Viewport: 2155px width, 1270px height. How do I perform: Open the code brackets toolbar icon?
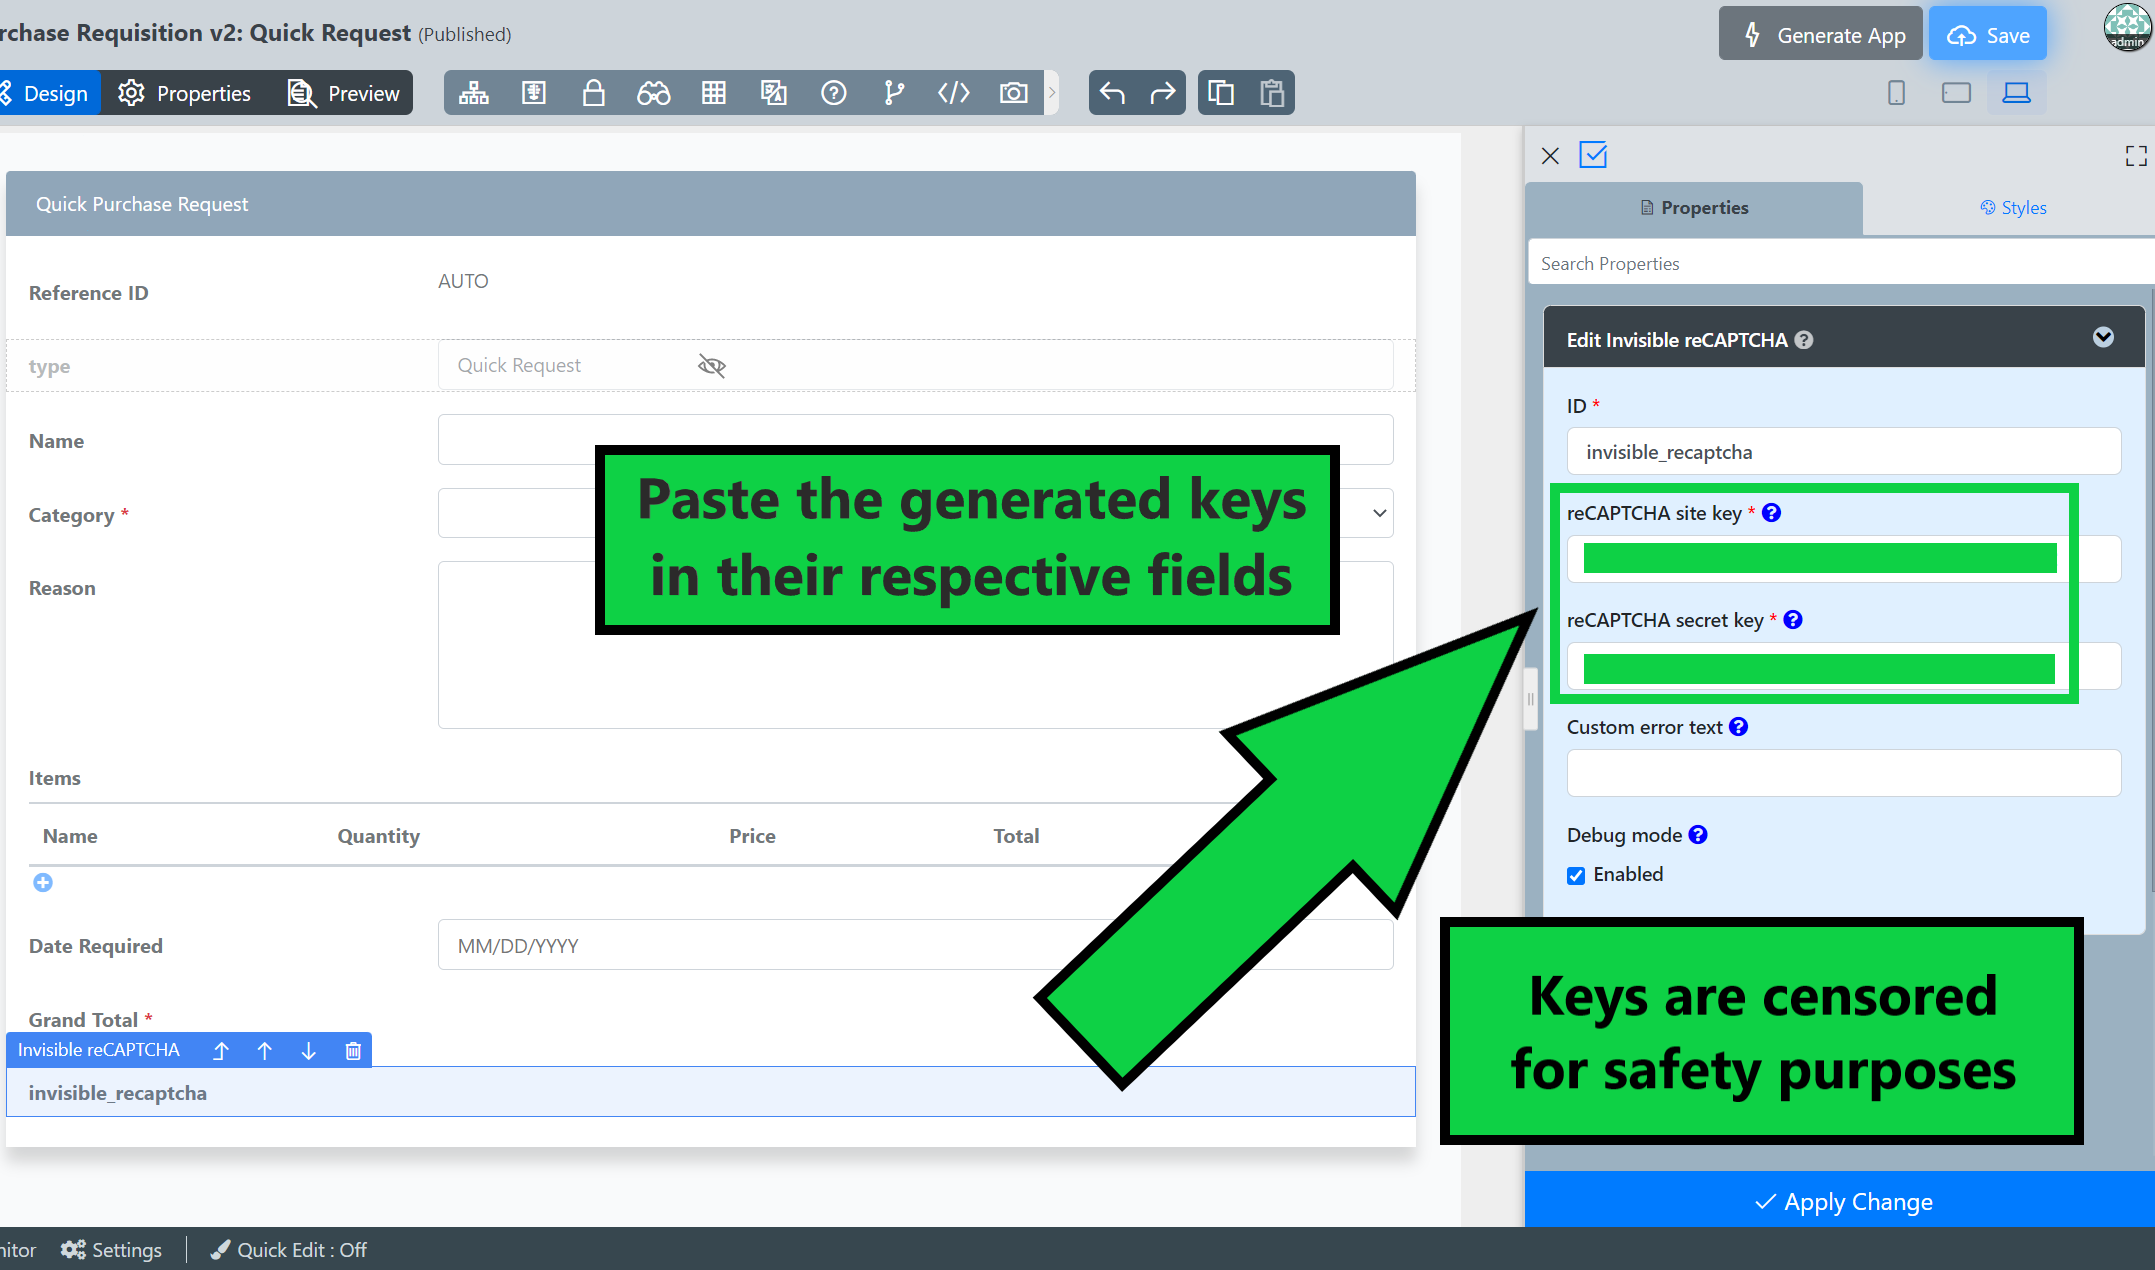tap(953, 93)
